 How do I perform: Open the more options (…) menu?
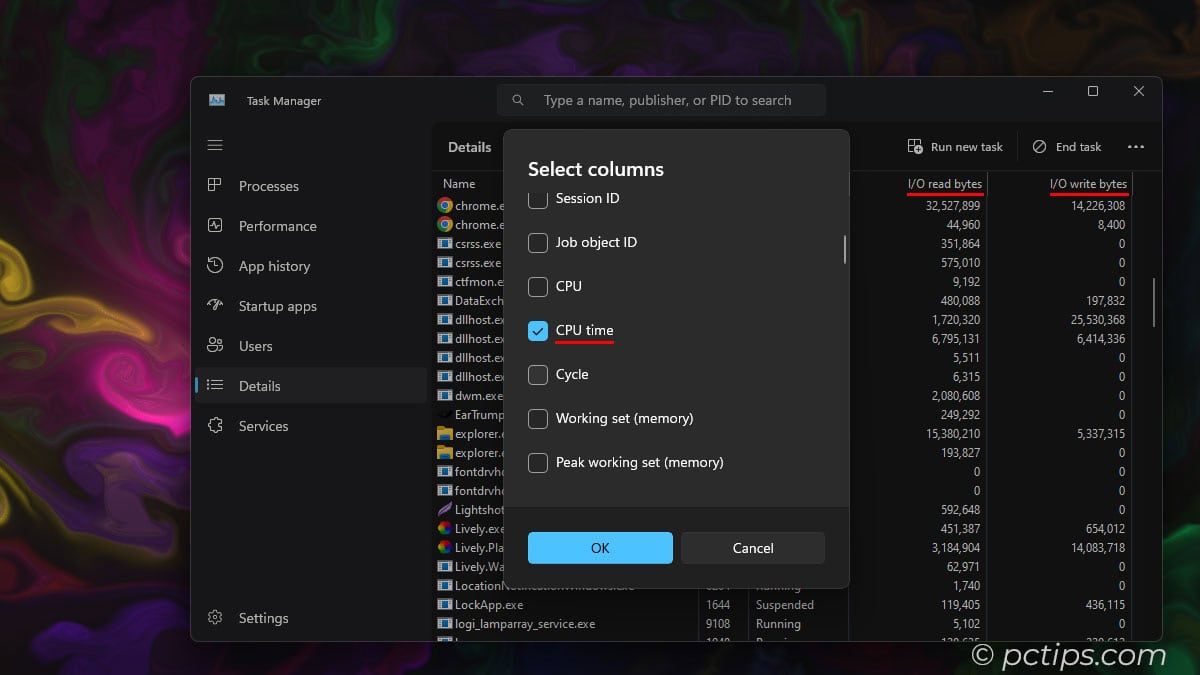click(1136, 146)
